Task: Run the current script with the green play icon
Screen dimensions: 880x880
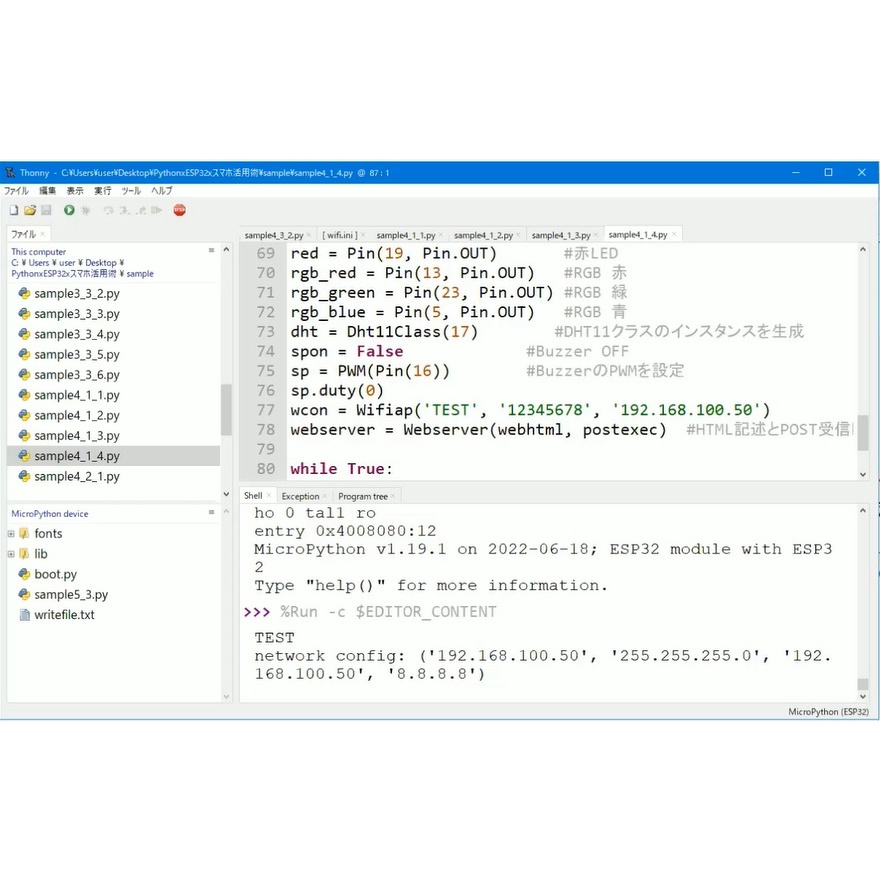Action: (x=69, y=210)
